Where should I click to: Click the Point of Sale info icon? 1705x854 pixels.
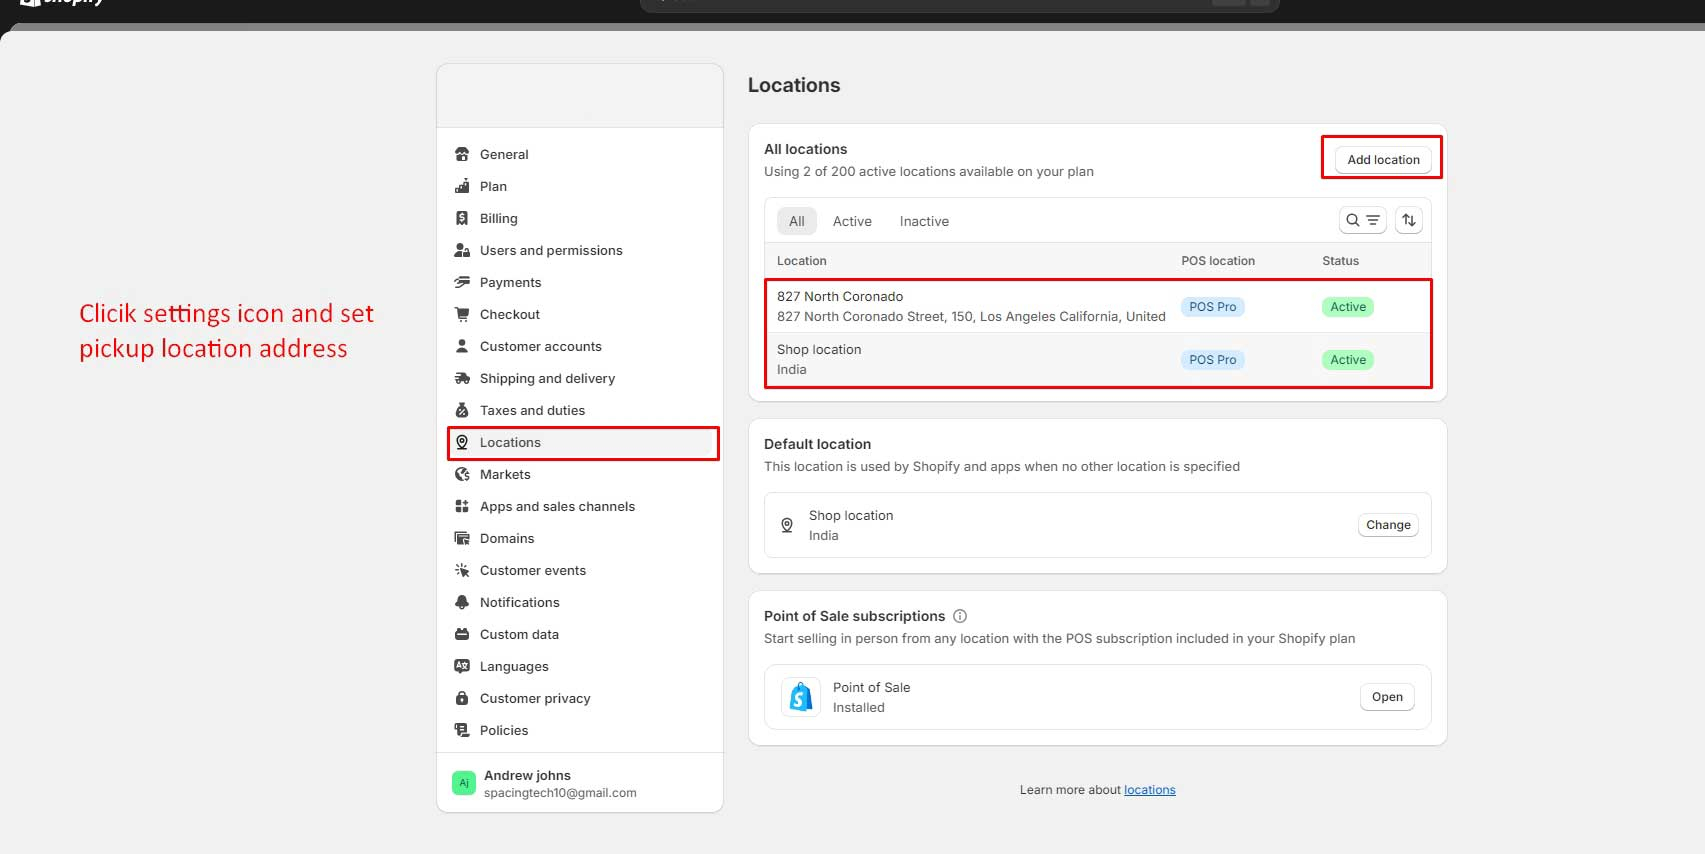point(960,616)
